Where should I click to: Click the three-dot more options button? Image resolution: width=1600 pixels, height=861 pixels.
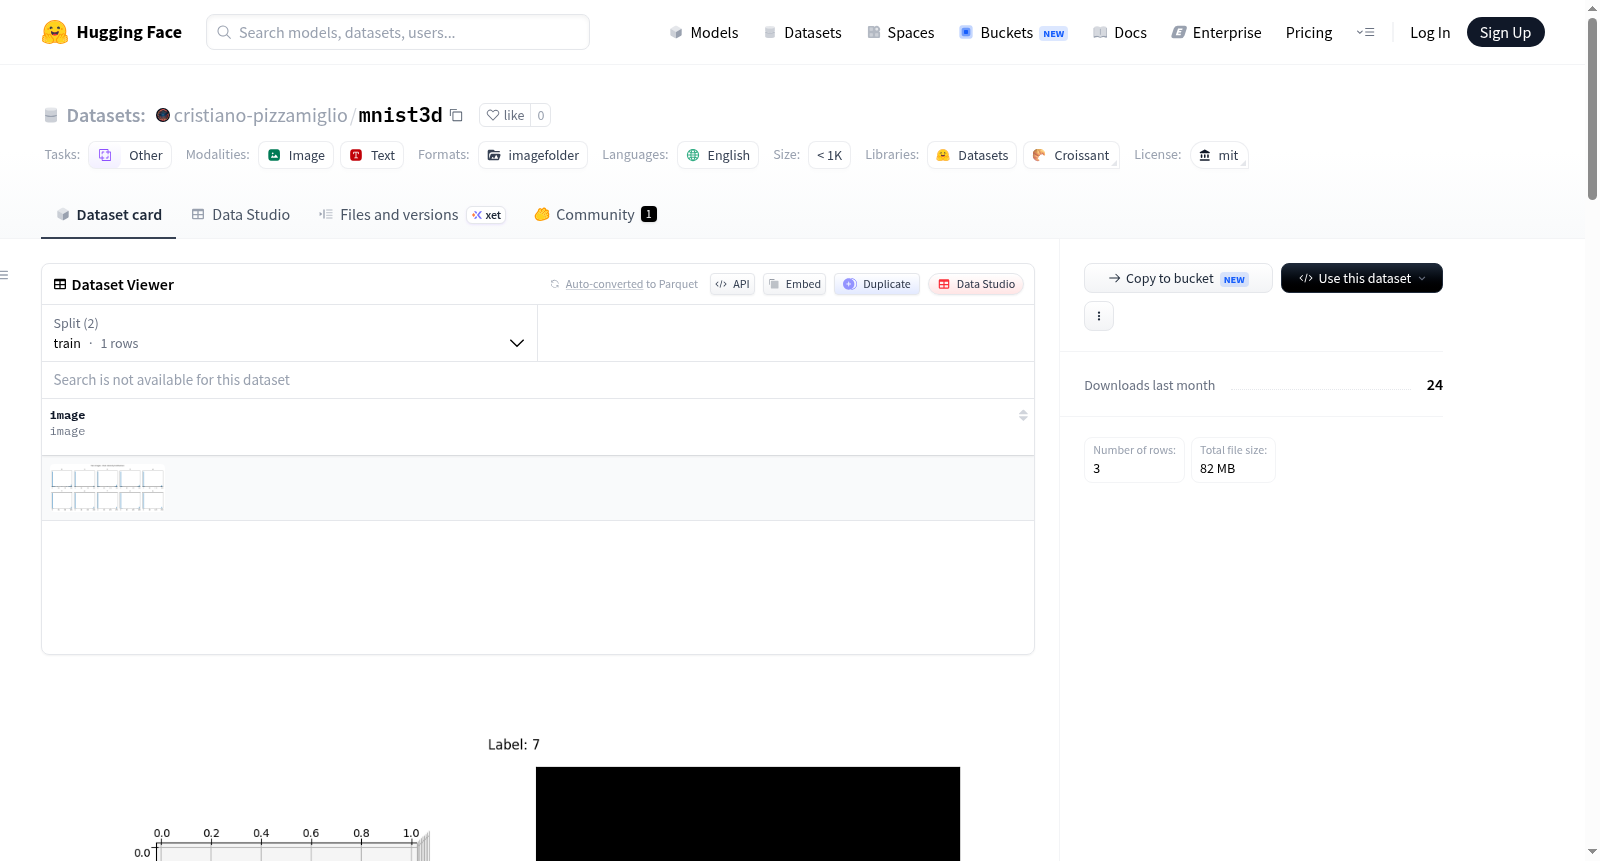[1099, 316]
